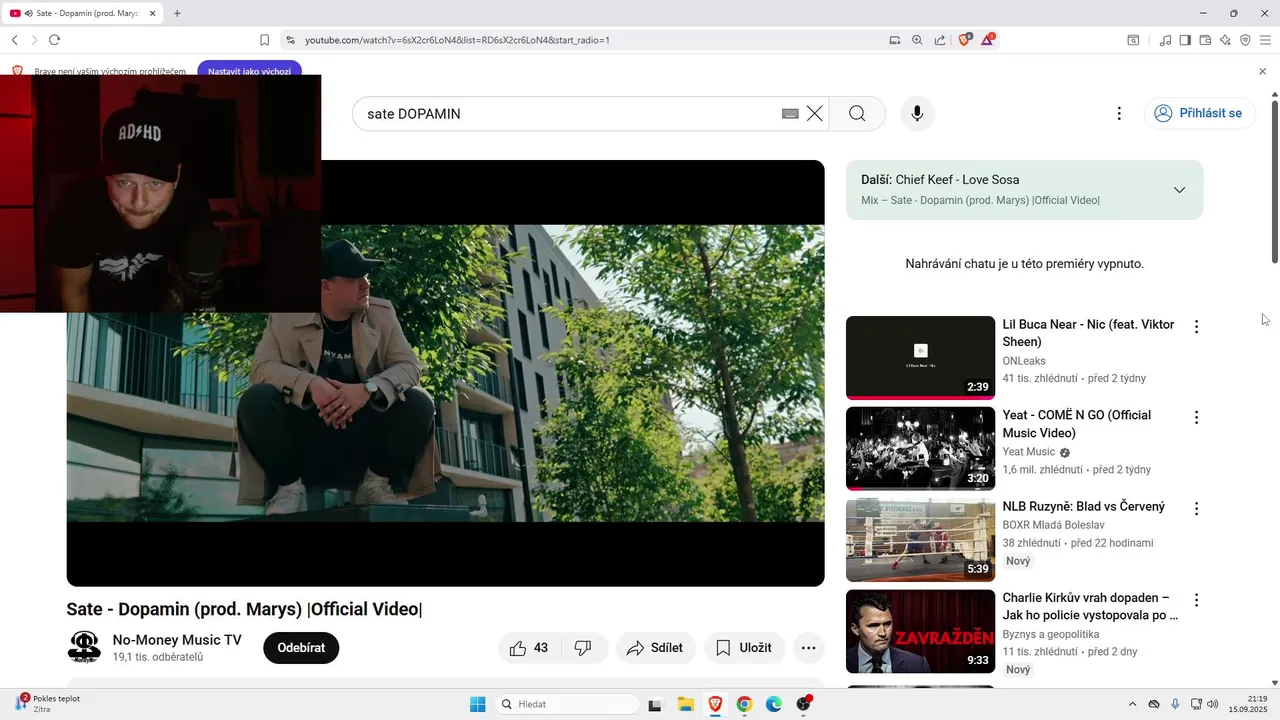1280x720 pixels.
Task: Click Nastavit jako výchozí button
Action: [250, 71]
